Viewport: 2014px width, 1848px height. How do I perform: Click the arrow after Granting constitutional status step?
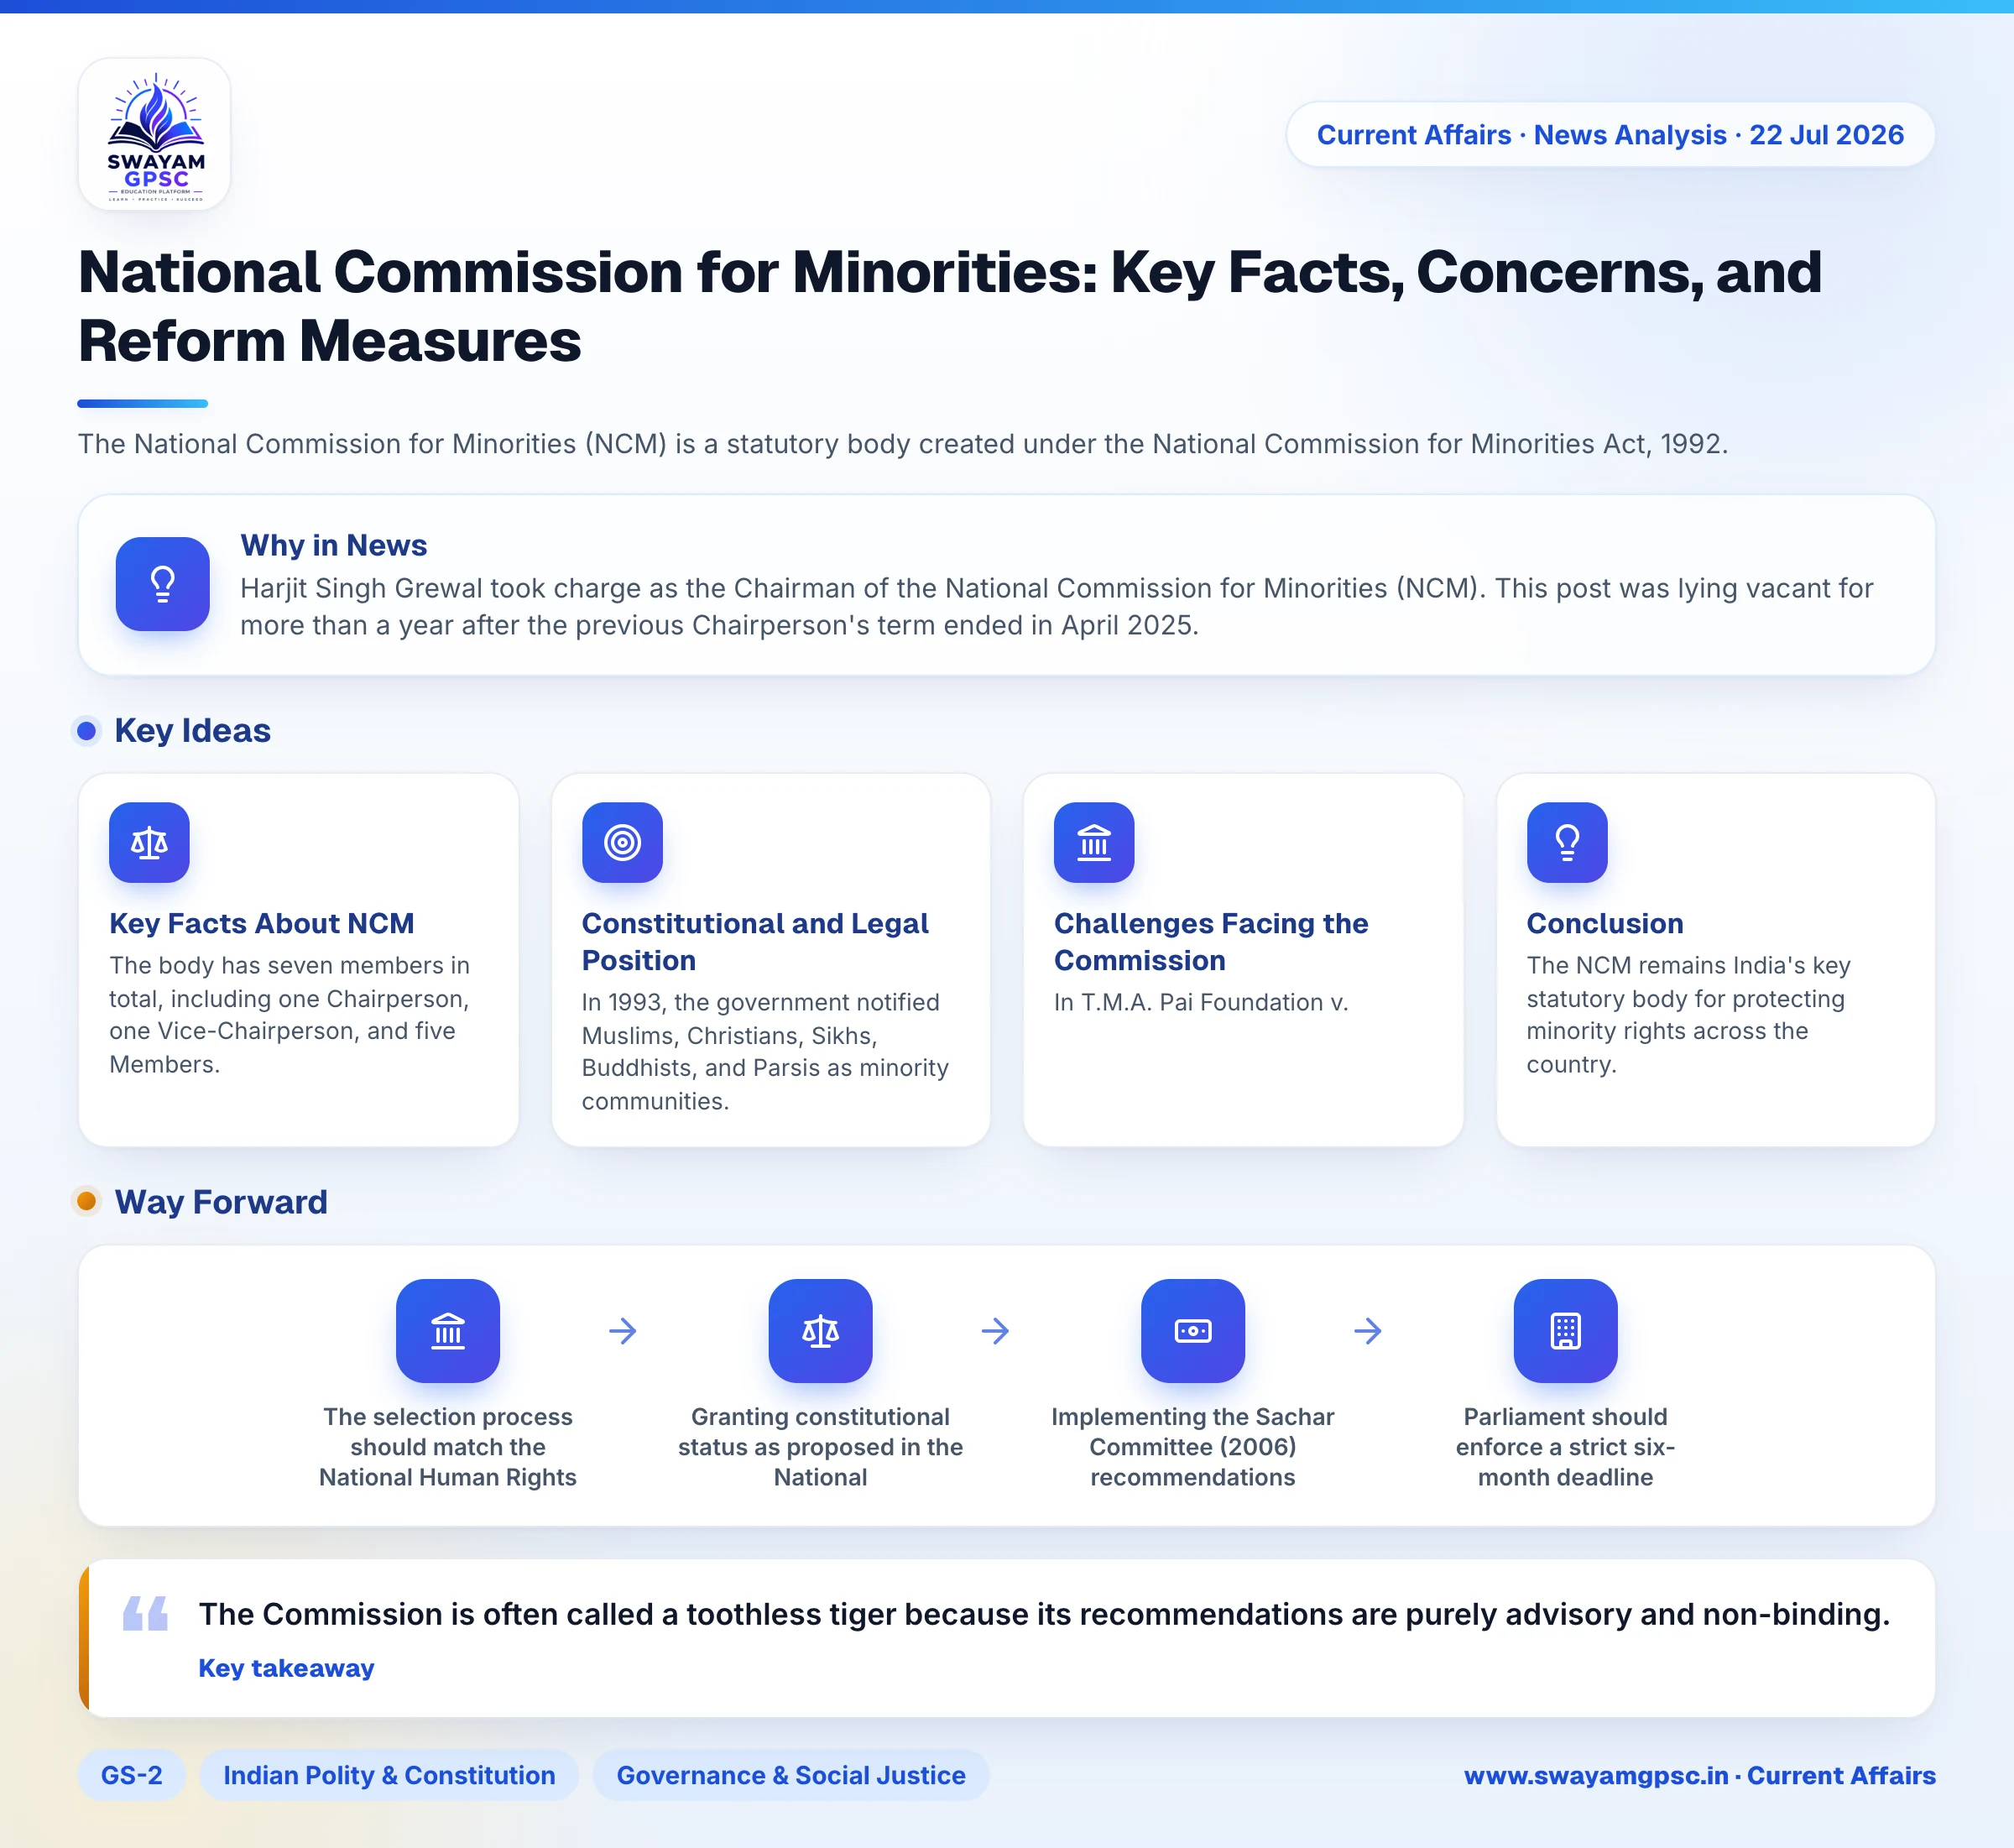[995, 1331]
